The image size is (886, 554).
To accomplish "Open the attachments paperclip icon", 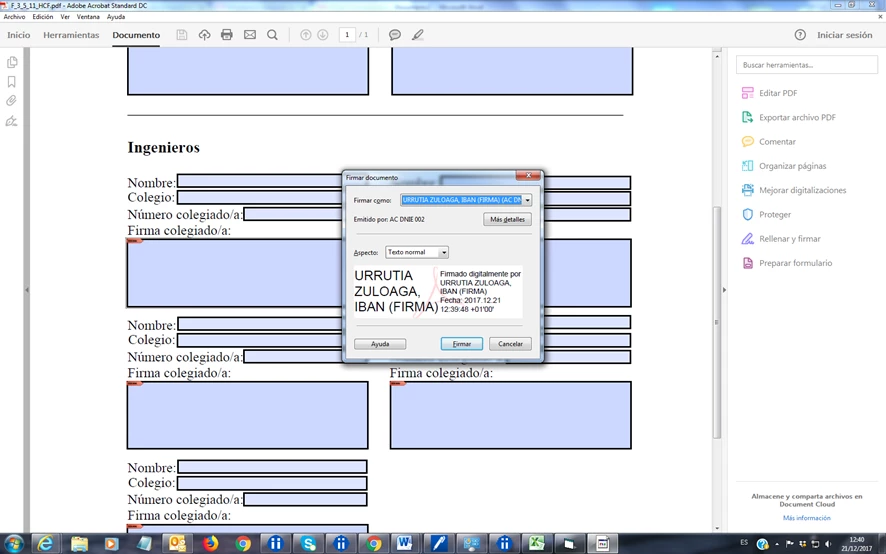I will click(12, 101).
